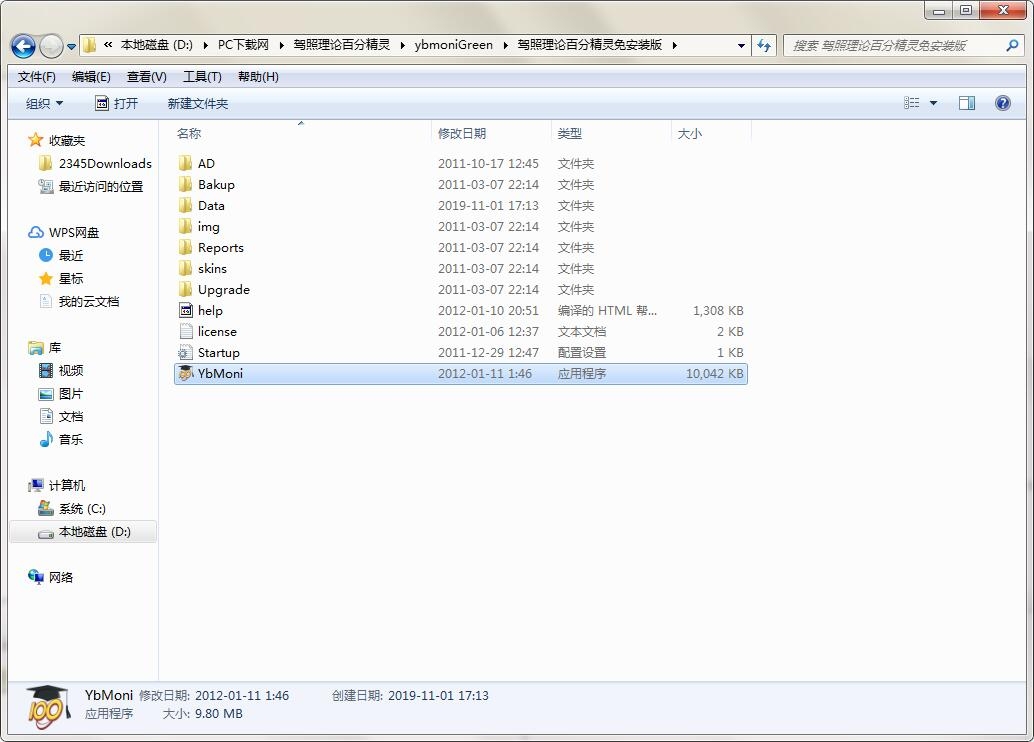Open 最近访问的位置 in the sidebar

[90, 187]
